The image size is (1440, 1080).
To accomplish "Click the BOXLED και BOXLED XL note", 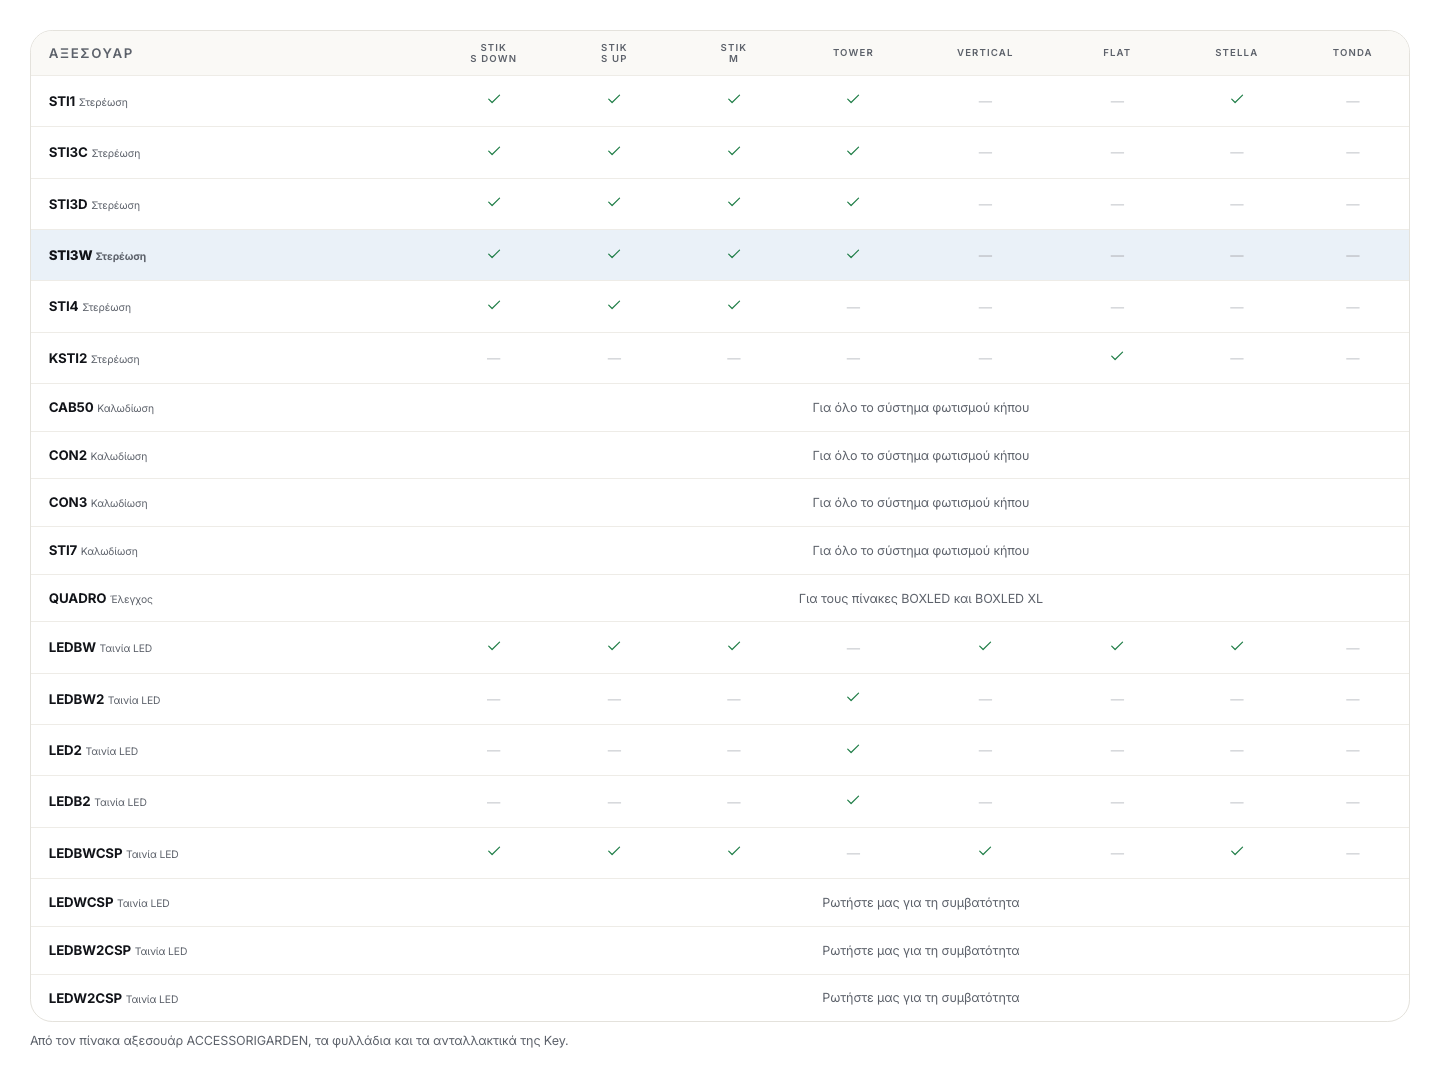I will click(921, 599).
